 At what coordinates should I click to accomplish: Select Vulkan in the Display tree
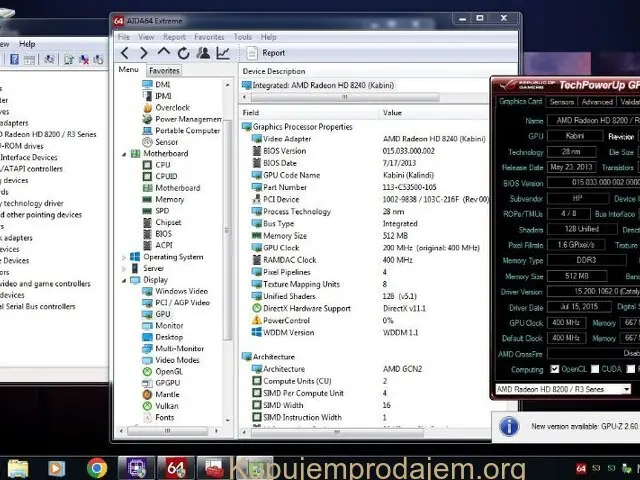coord(168,406)
